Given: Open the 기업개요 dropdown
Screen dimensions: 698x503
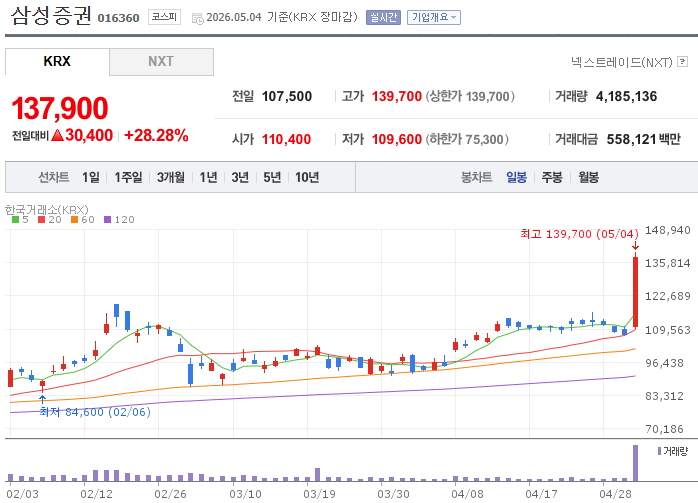Looking at the screenshot, I should (x=434, y=17).
